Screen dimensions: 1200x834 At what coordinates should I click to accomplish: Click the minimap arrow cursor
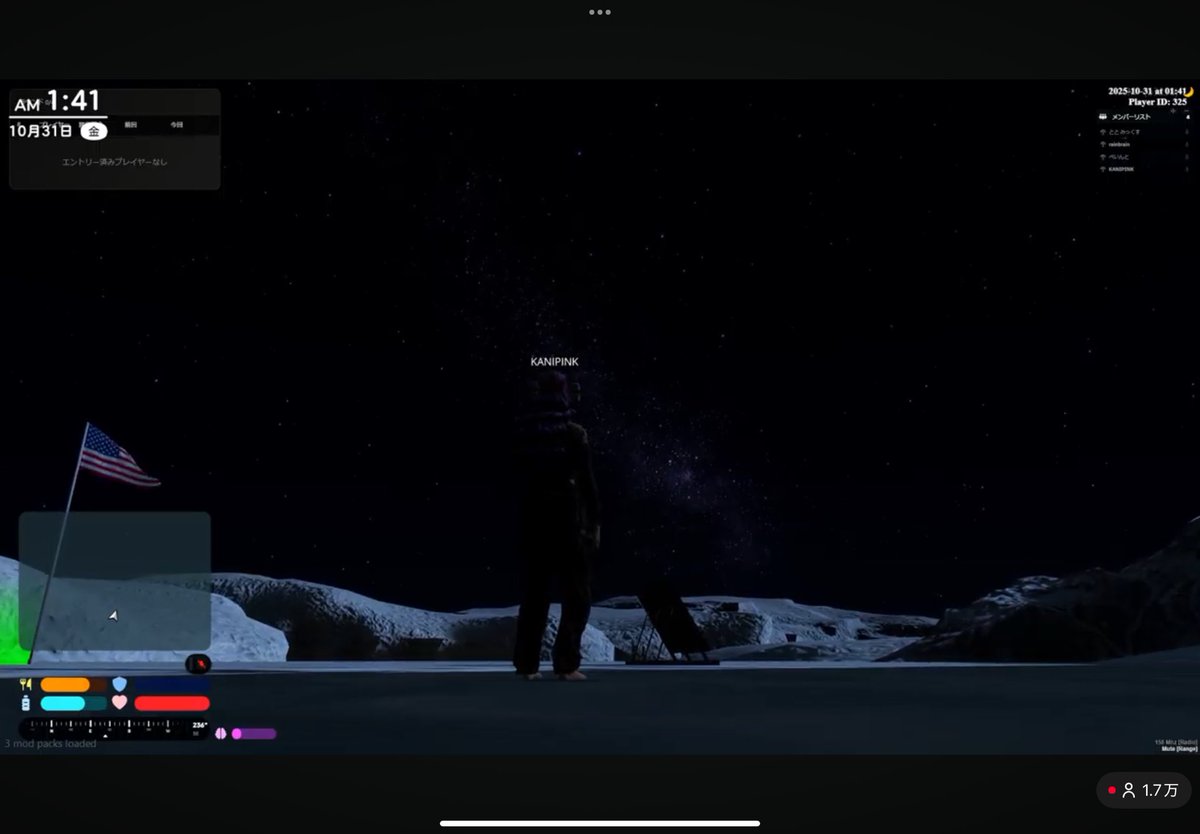click(x=114, y=616)
